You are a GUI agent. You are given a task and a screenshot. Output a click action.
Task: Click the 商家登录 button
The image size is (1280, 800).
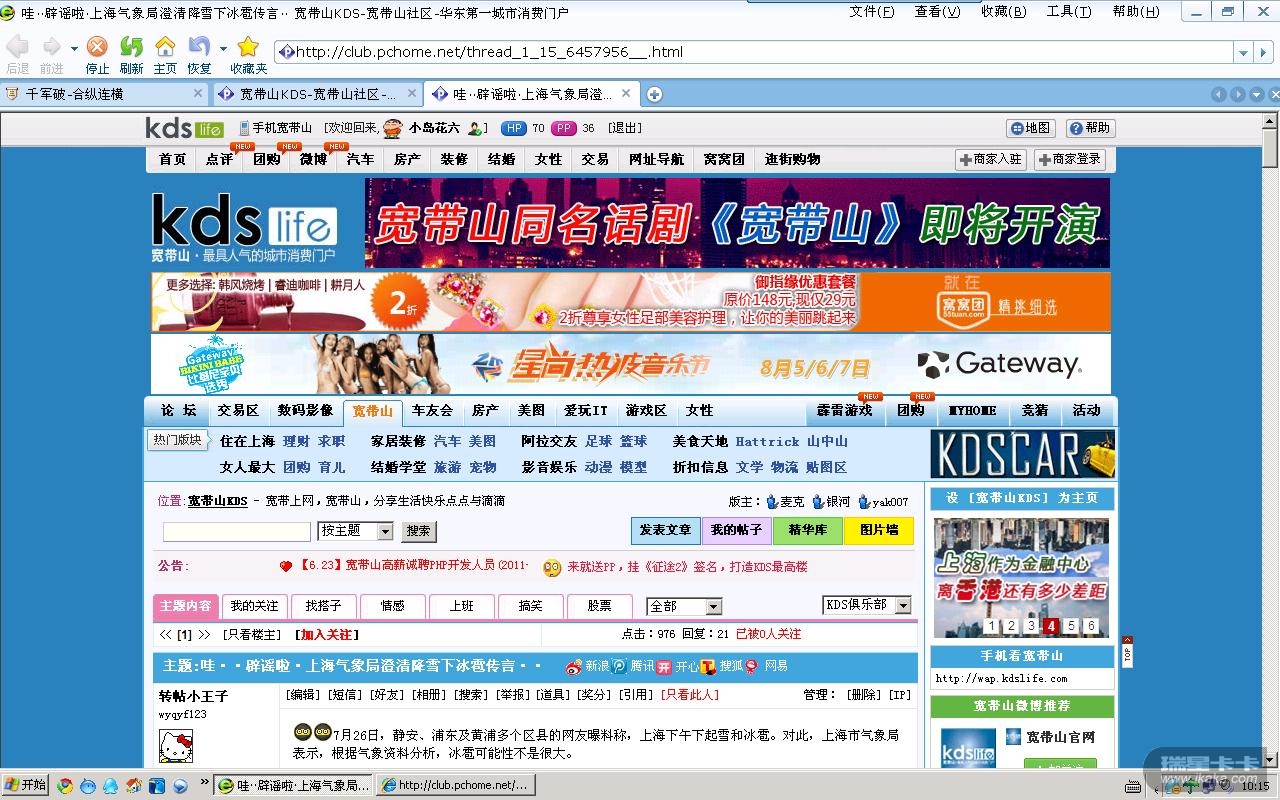1070,159
